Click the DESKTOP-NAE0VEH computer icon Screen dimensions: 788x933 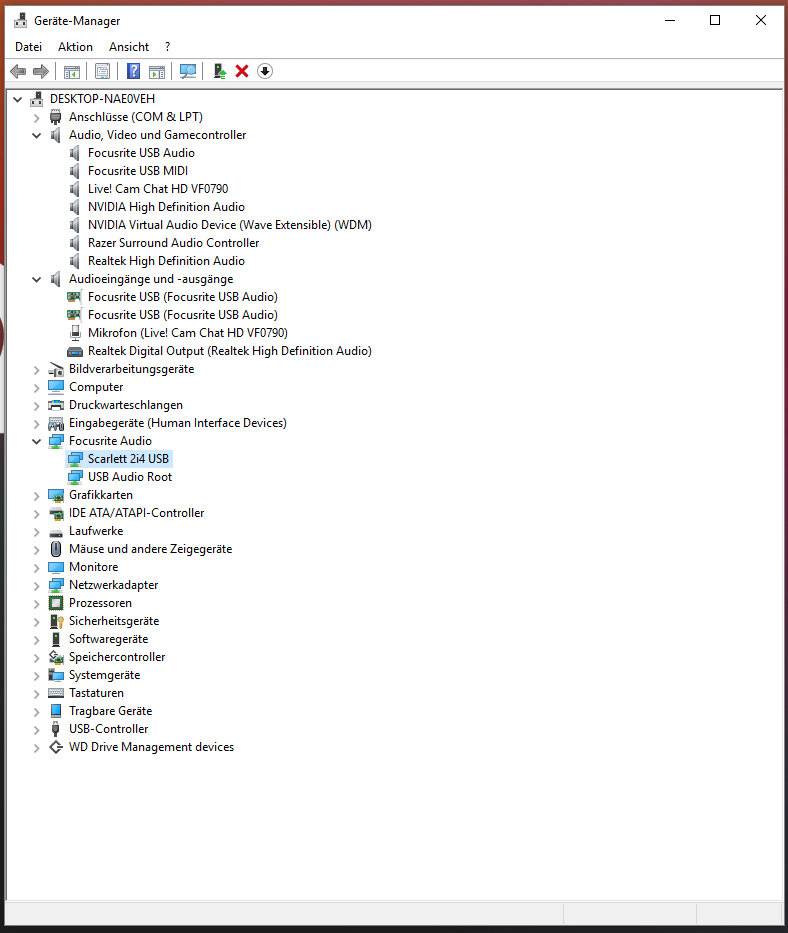coord(37,99)
